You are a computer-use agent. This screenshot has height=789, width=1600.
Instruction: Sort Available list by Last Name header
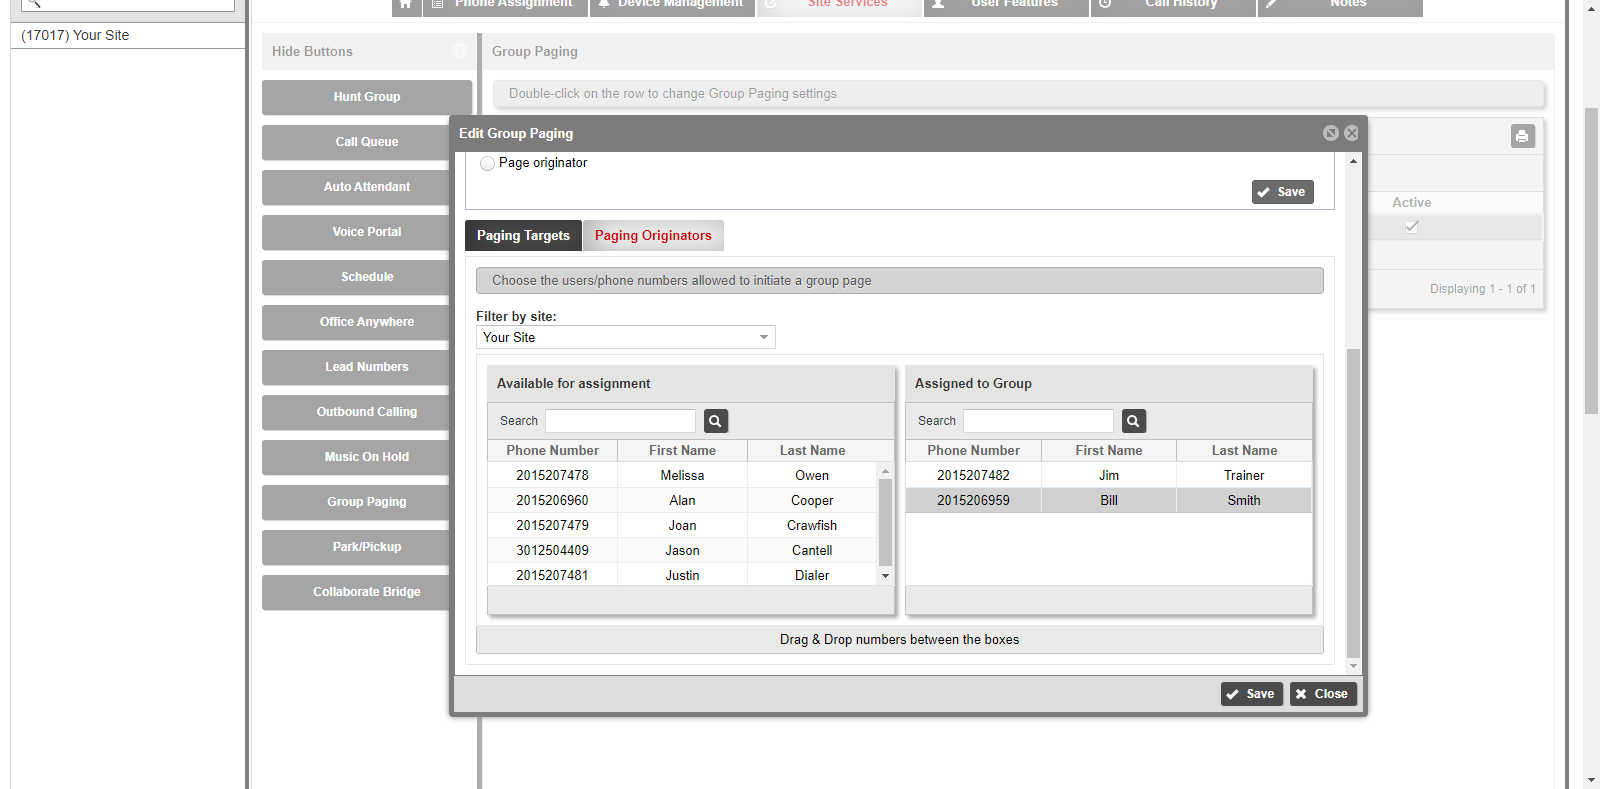tap(812, 451)
